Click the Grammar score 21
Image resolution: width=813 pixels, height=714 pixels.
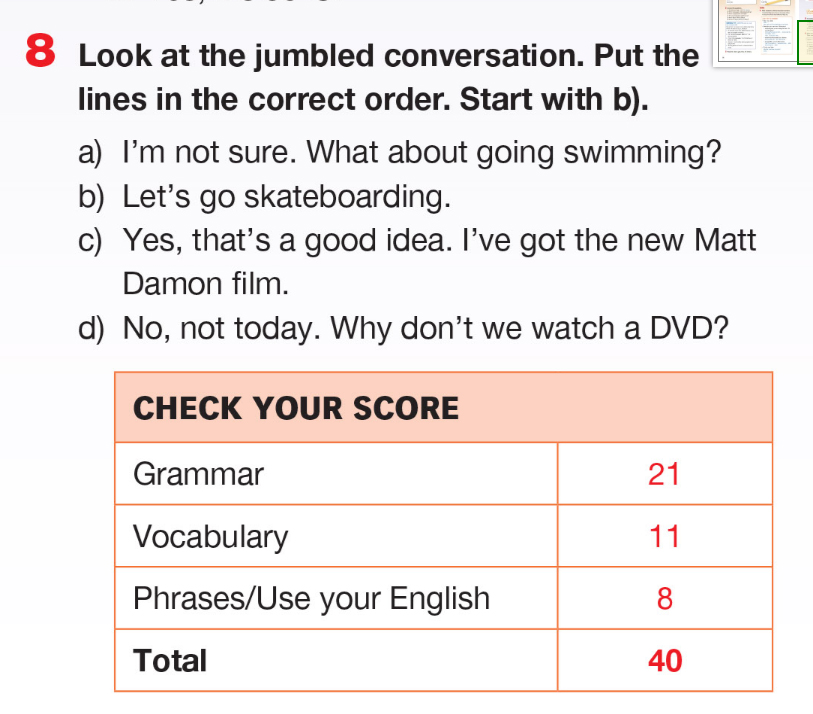664,474
